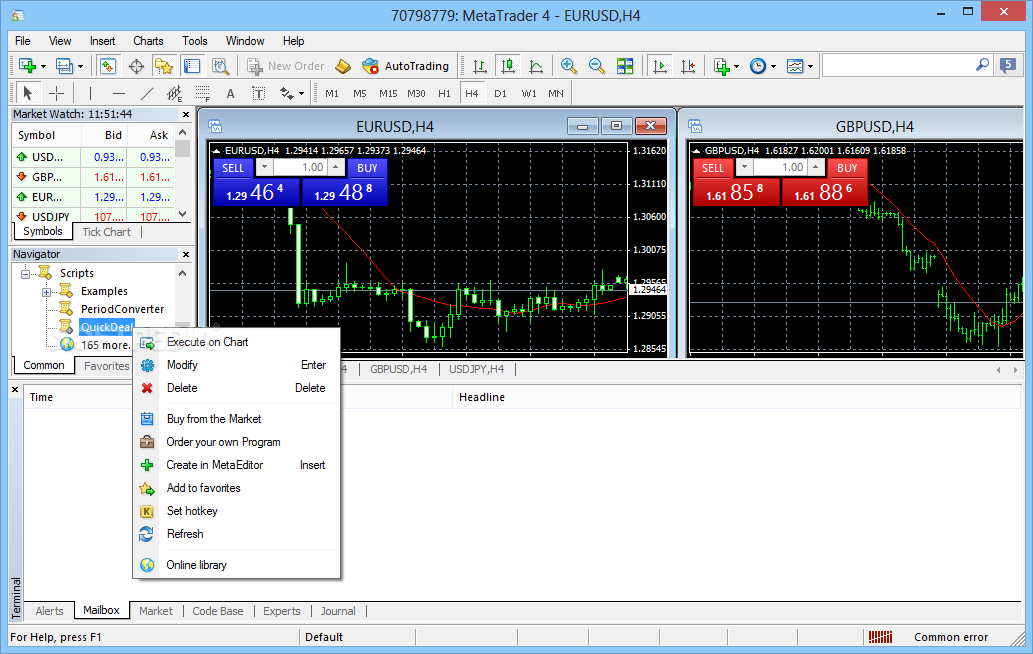The width and height of the screenshot is (1033, 654).
Task: Tile chart windows with grid icon
Action: (625, 66)
